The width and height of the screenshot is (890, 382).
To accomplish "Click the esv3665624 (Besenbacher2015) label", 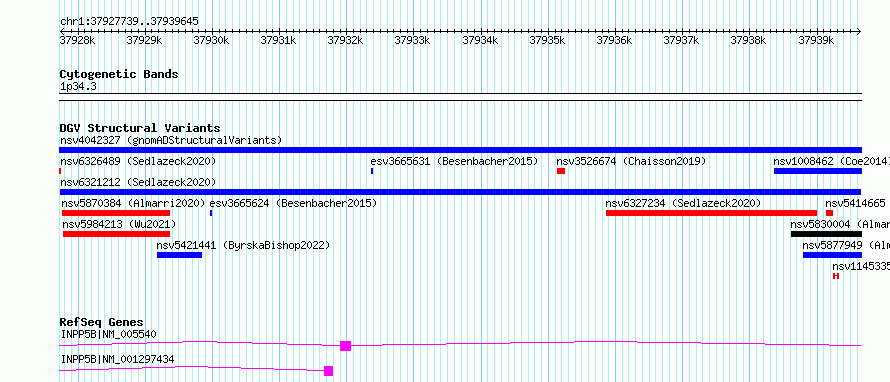I will point(293,203).
